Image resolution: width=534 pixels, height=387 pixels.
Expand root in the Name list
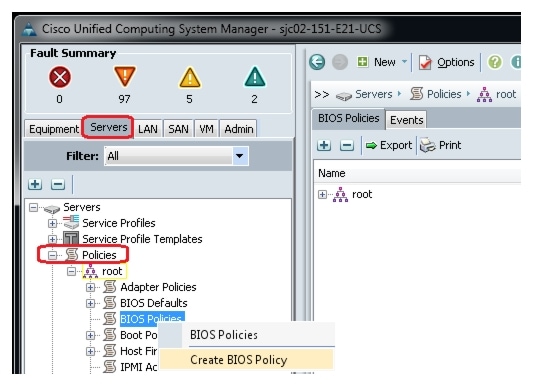[x=322, y=195]
